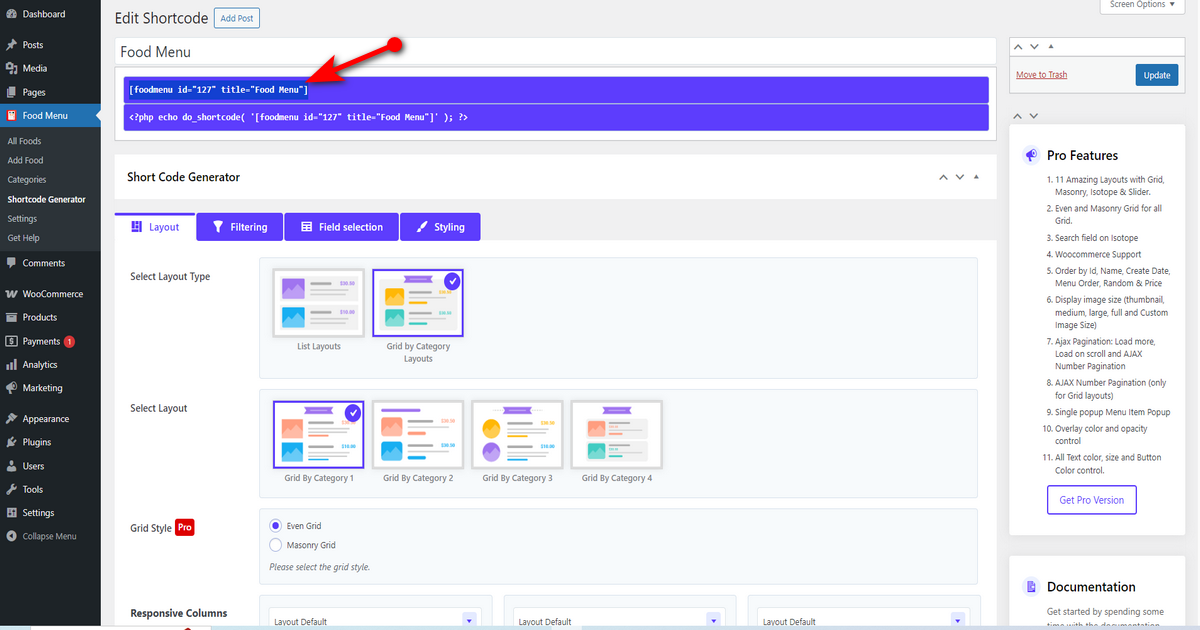The width and height of the screenshot is (1200, 630).
Task: Click the Update button
Action: (1157, 75)
